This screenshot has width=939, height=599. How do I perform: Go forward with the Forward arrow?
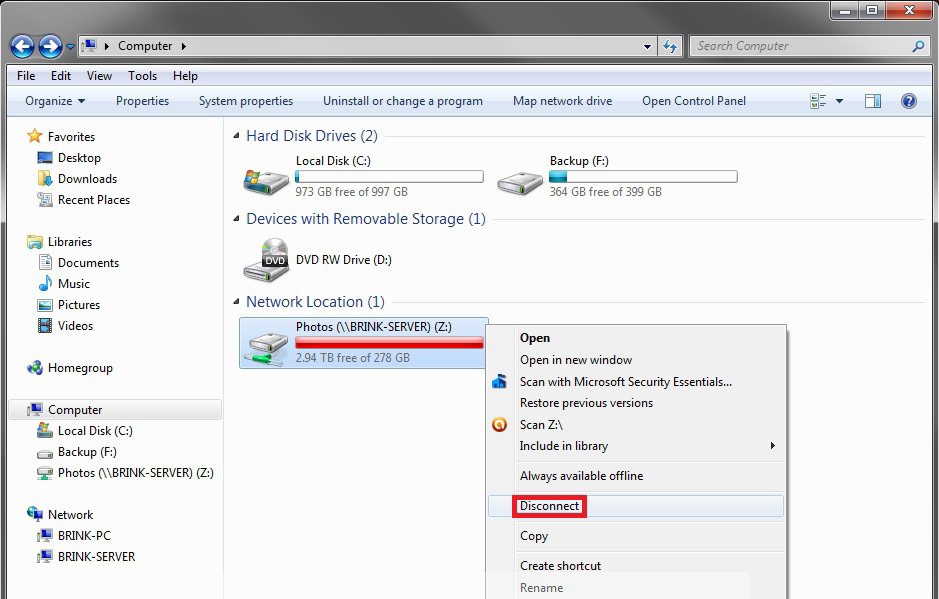(x=50, y=46)
